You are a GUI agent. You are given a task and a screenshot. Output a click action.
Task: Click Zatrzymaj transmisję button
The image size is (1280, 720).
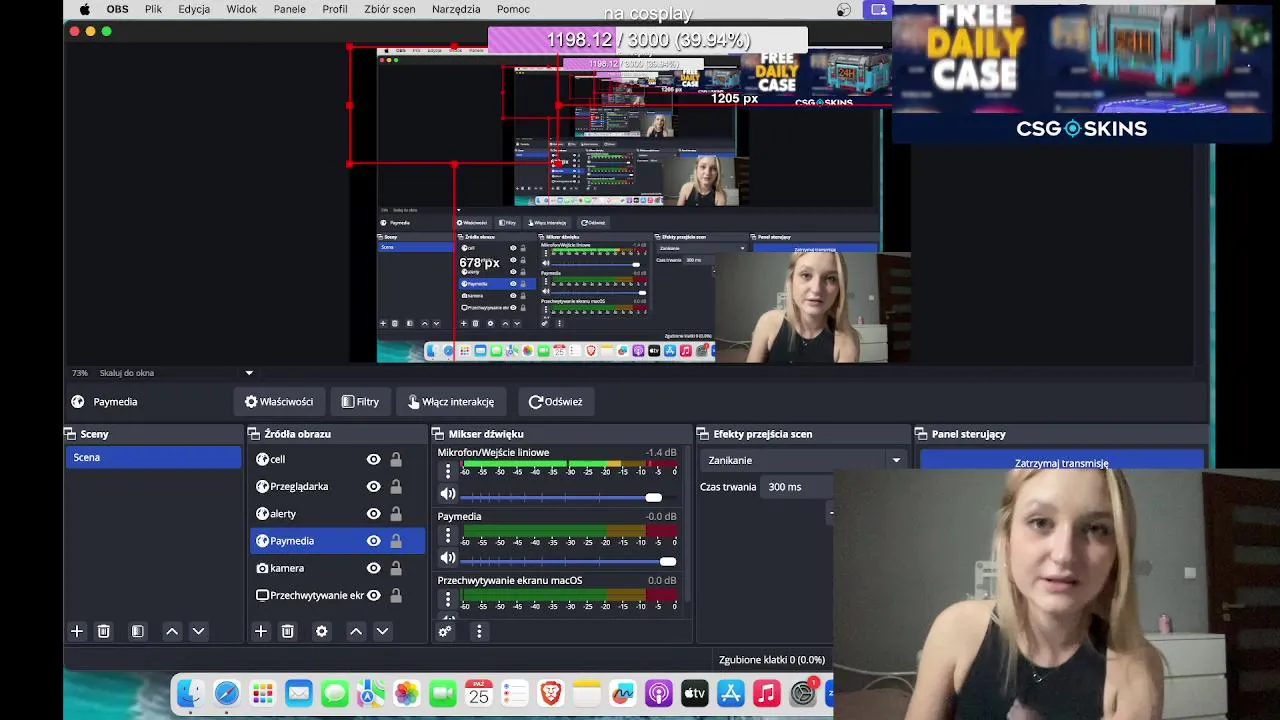coord(1062,462)
